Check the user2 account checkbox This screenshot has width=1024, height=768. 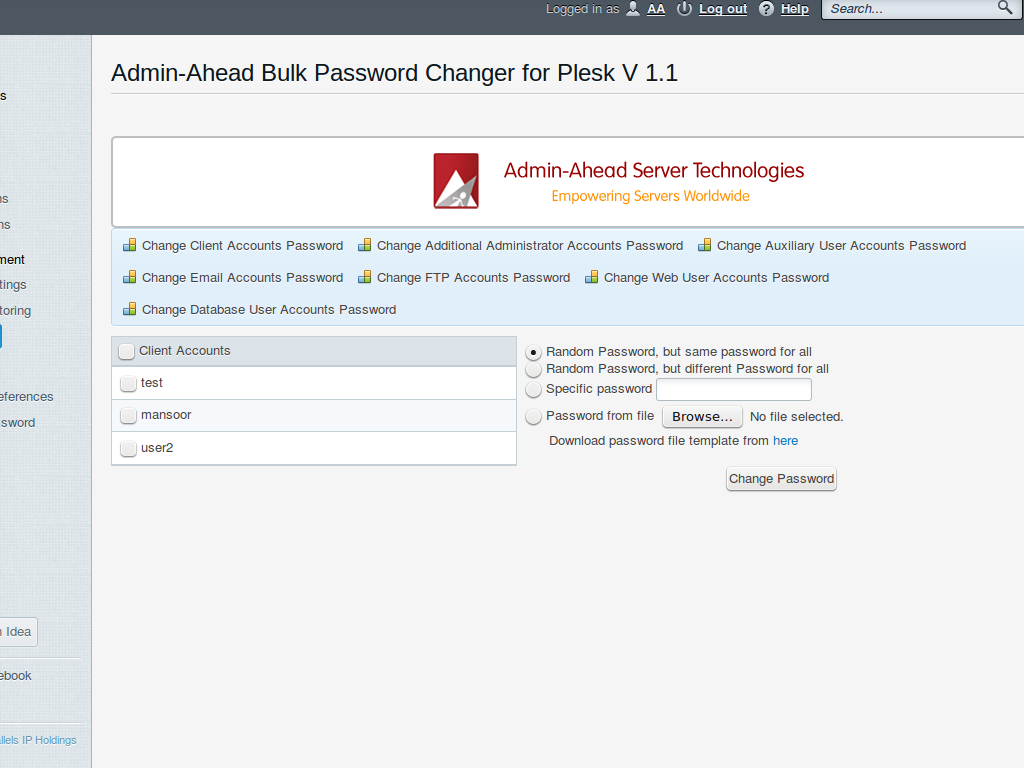[128, 448]
